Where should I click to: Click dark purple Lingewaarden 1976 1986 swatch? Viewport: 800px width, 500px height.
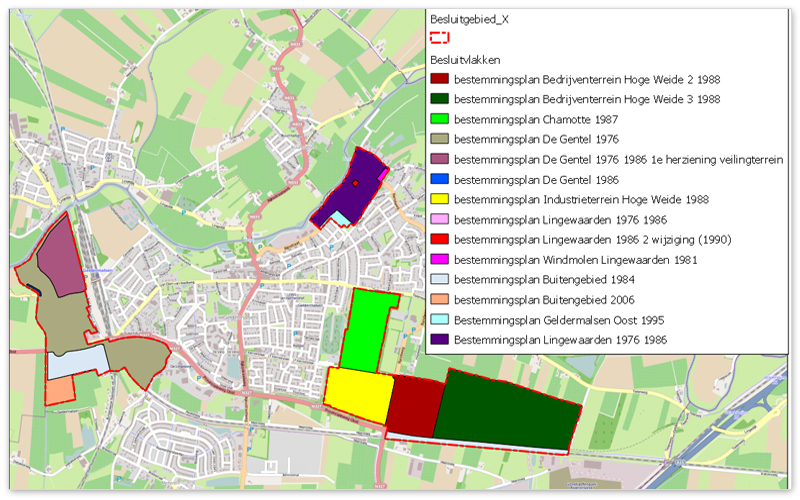439,339
